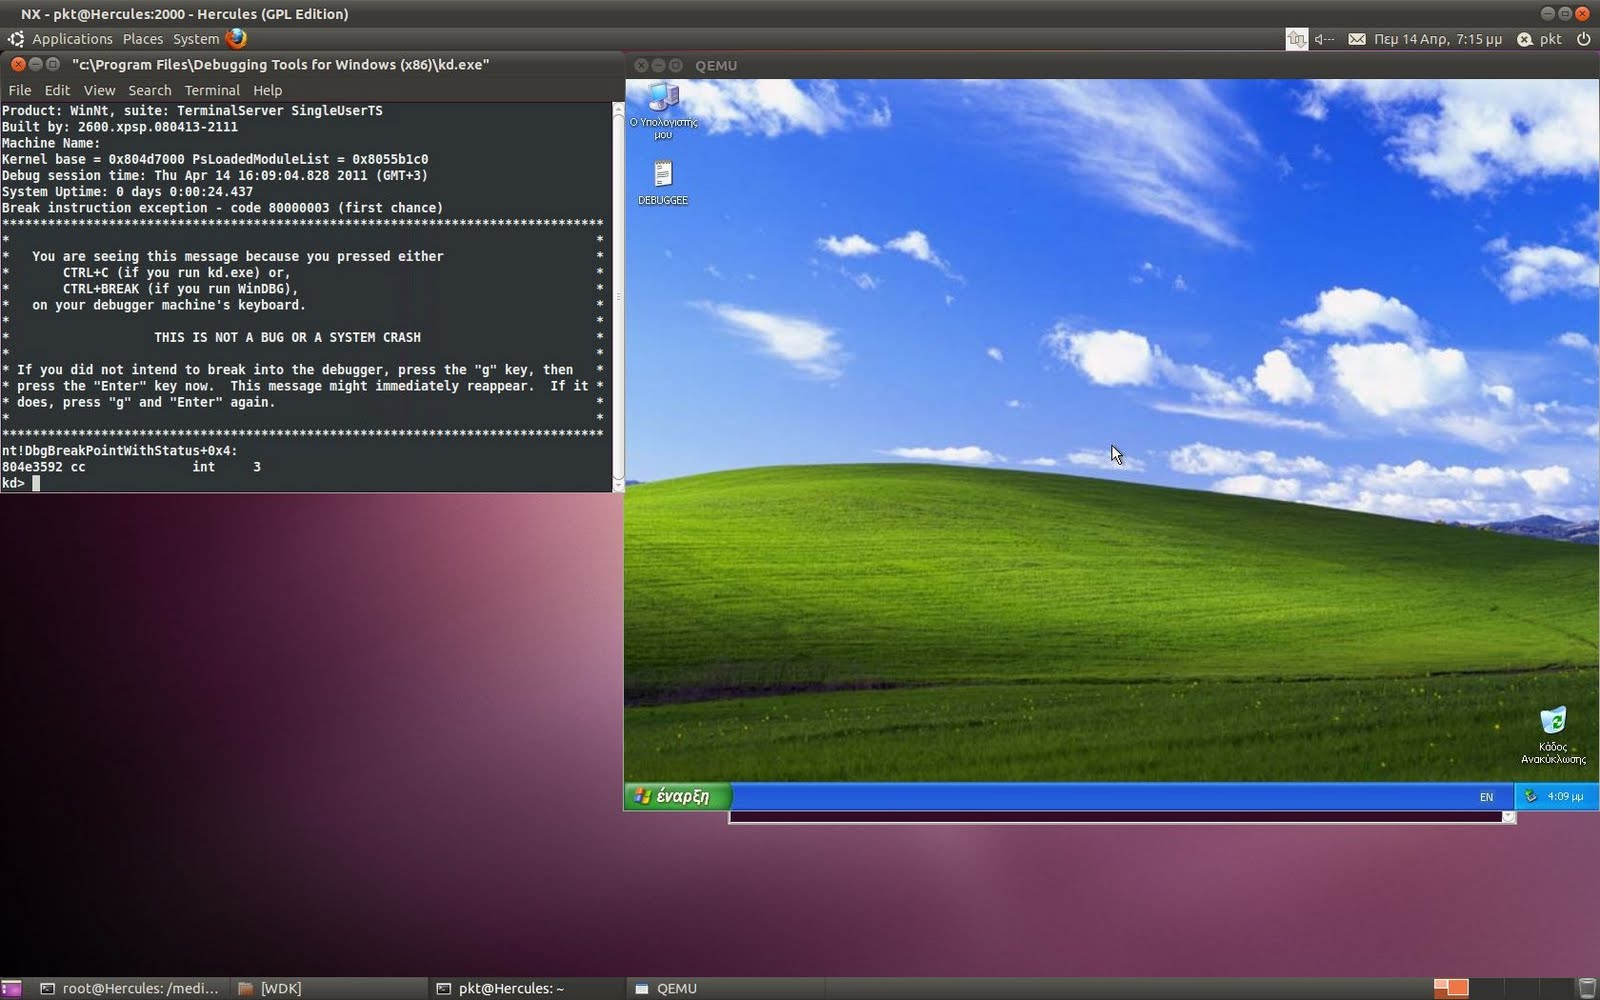The height and width of the screenshot is (1000, 1600).
Task: Open the Places menu
Action: (142, 39)
